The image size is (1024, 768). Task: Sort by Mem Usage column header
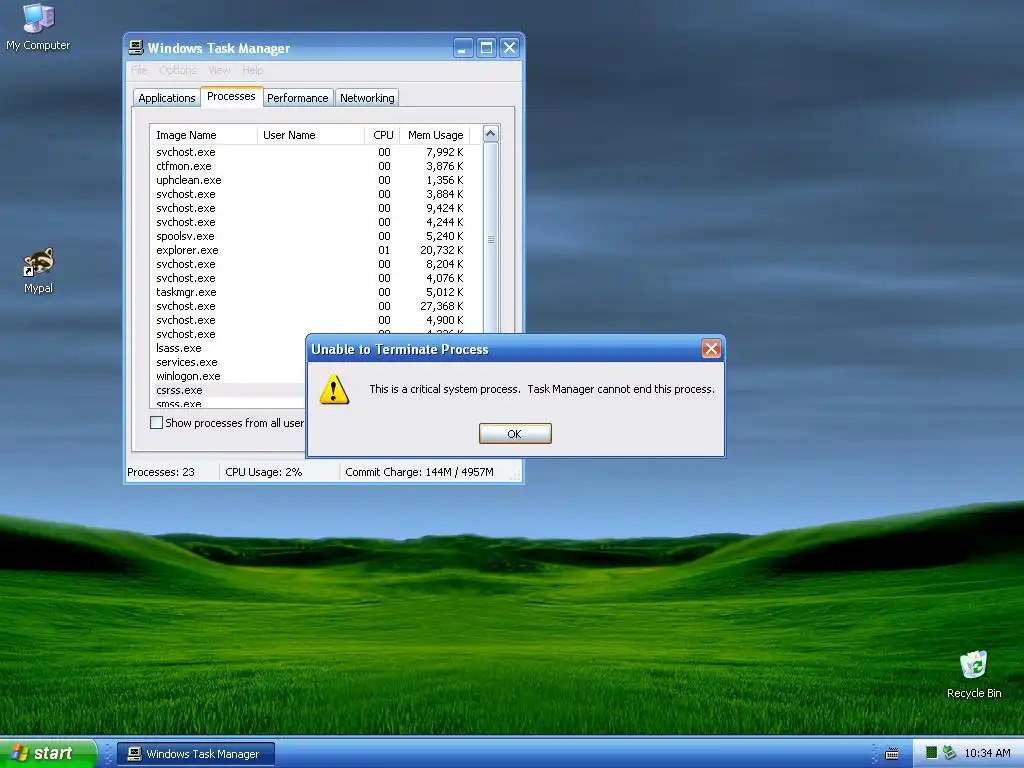pos(435,135)
